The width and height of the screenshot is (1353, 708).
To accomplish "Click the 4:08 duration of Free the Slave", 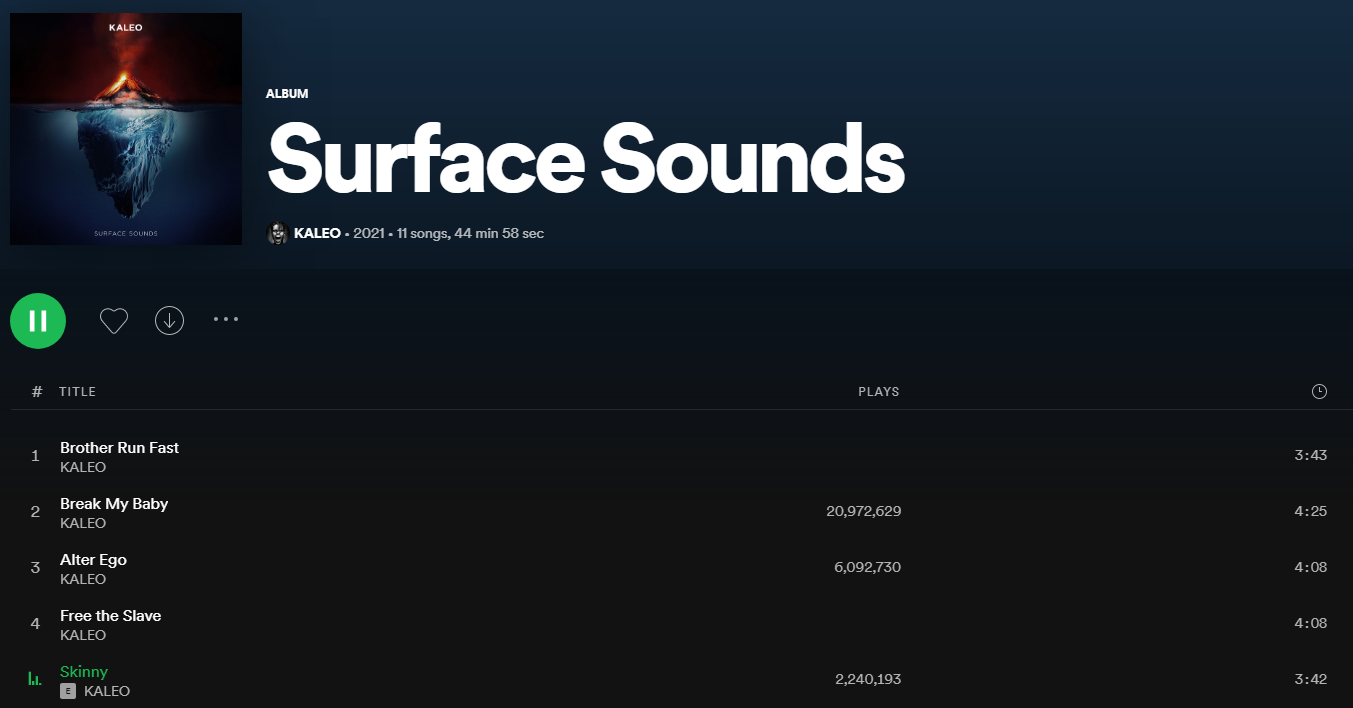I will coord(1310,623).
